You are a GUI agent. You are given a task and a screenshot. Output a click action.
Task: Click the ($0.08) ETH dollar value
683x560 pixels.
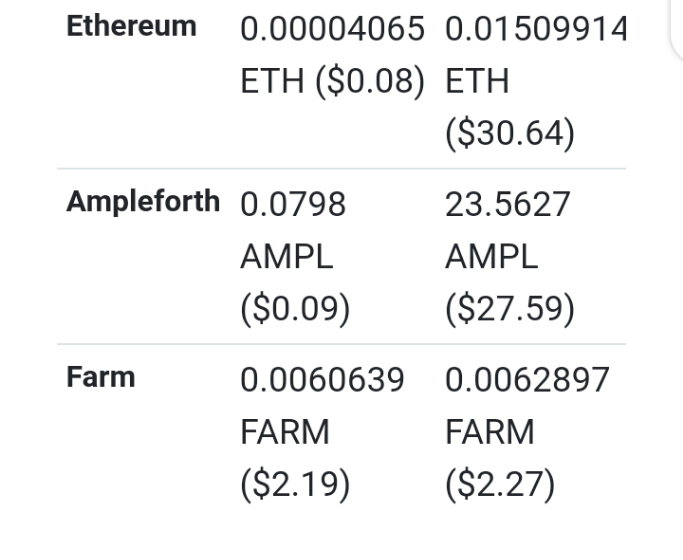point(369,81)
